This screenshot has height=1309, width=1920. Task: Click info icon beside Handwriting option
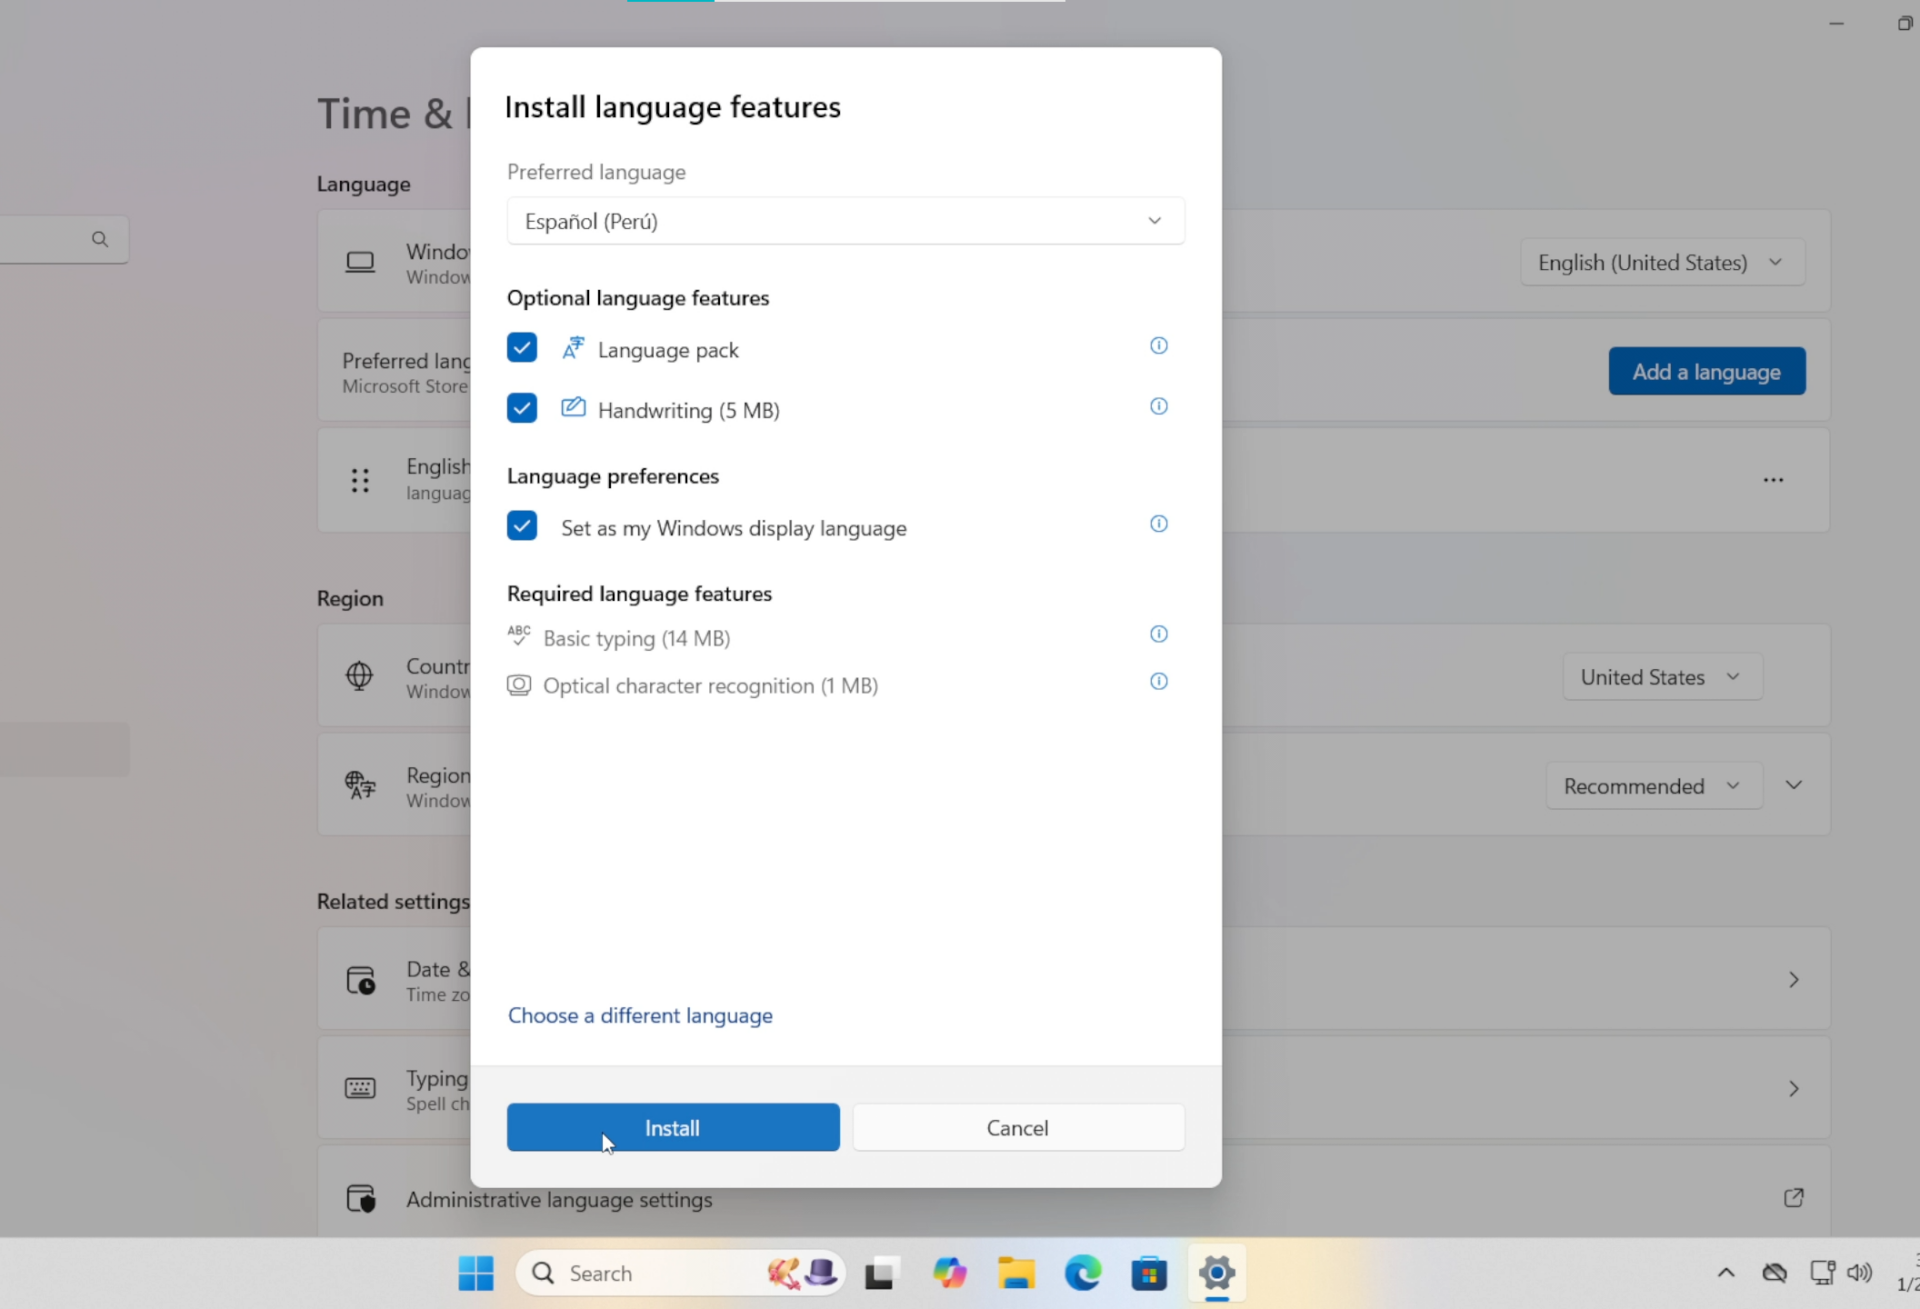pos(1158,406)
